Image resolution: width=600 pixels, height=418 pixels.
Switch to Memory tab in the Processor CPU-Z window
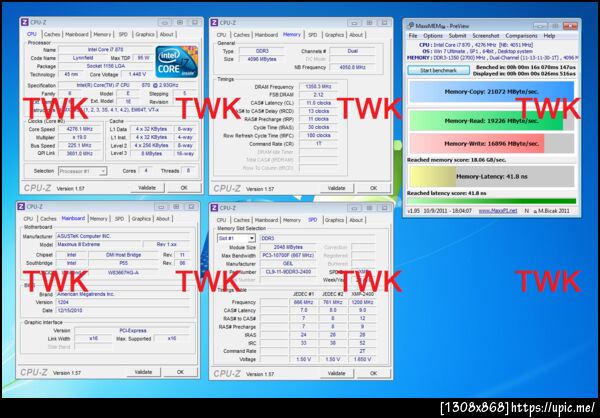pyautogui.click(x=102, y=34)
